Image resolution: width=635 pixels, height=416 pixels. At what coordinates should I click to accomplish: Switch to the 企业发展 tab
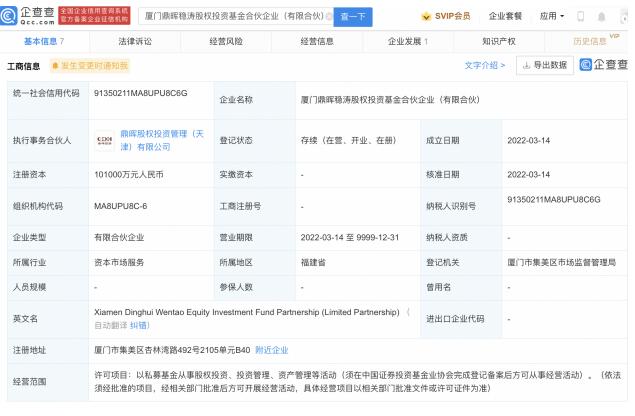pyautogui.click(x=408, y=41)
